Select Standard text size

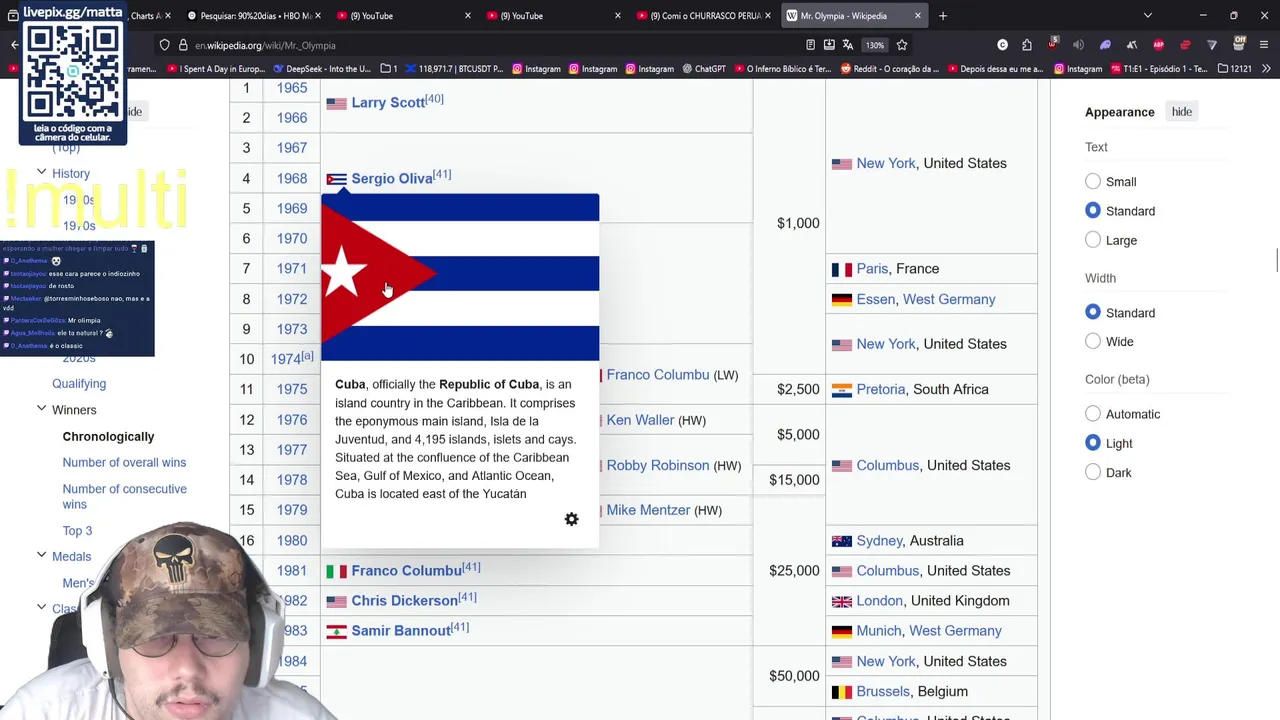1093,211
